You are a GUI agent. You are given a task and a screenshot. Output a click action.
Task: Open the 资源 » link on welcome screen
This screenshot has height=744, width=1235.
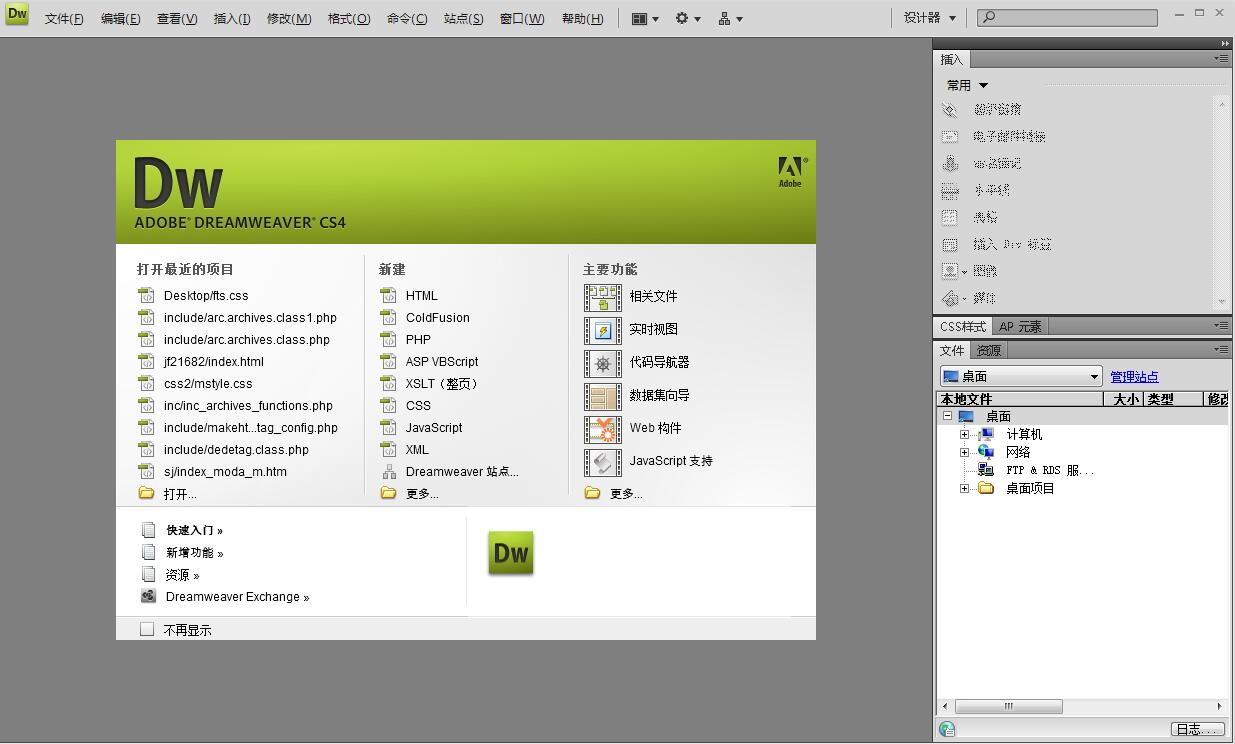click(x=182, y=575)
